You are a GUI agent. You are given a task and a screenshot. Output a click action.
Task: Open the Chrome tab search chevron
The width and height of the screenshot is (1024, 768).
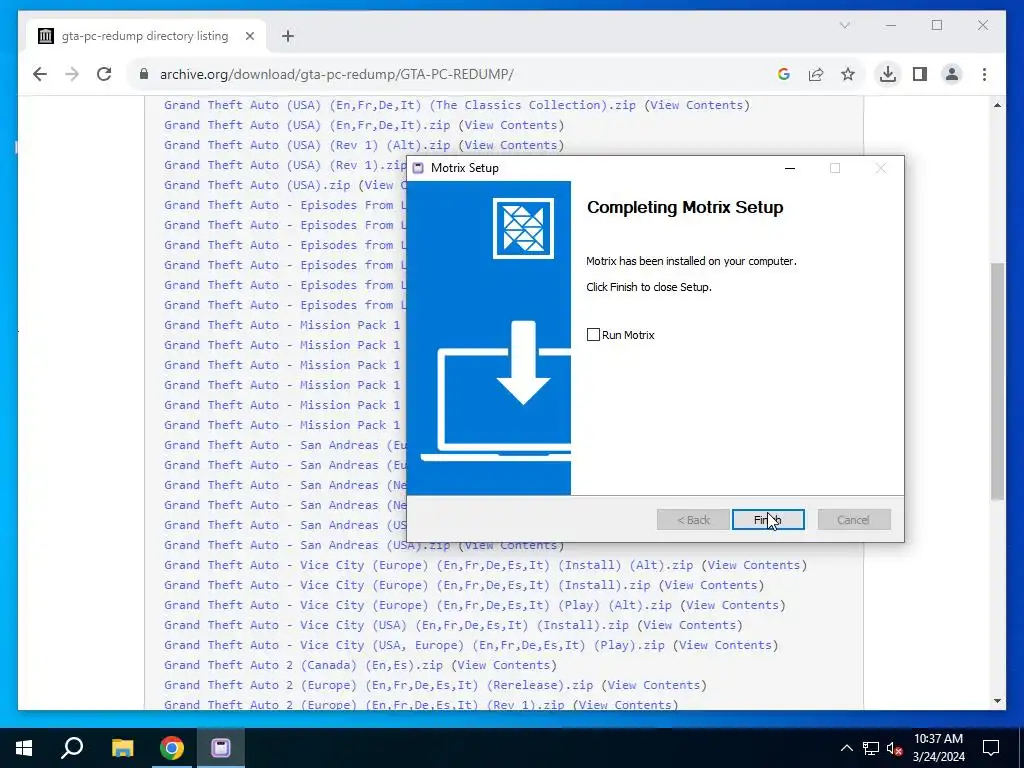844,25
